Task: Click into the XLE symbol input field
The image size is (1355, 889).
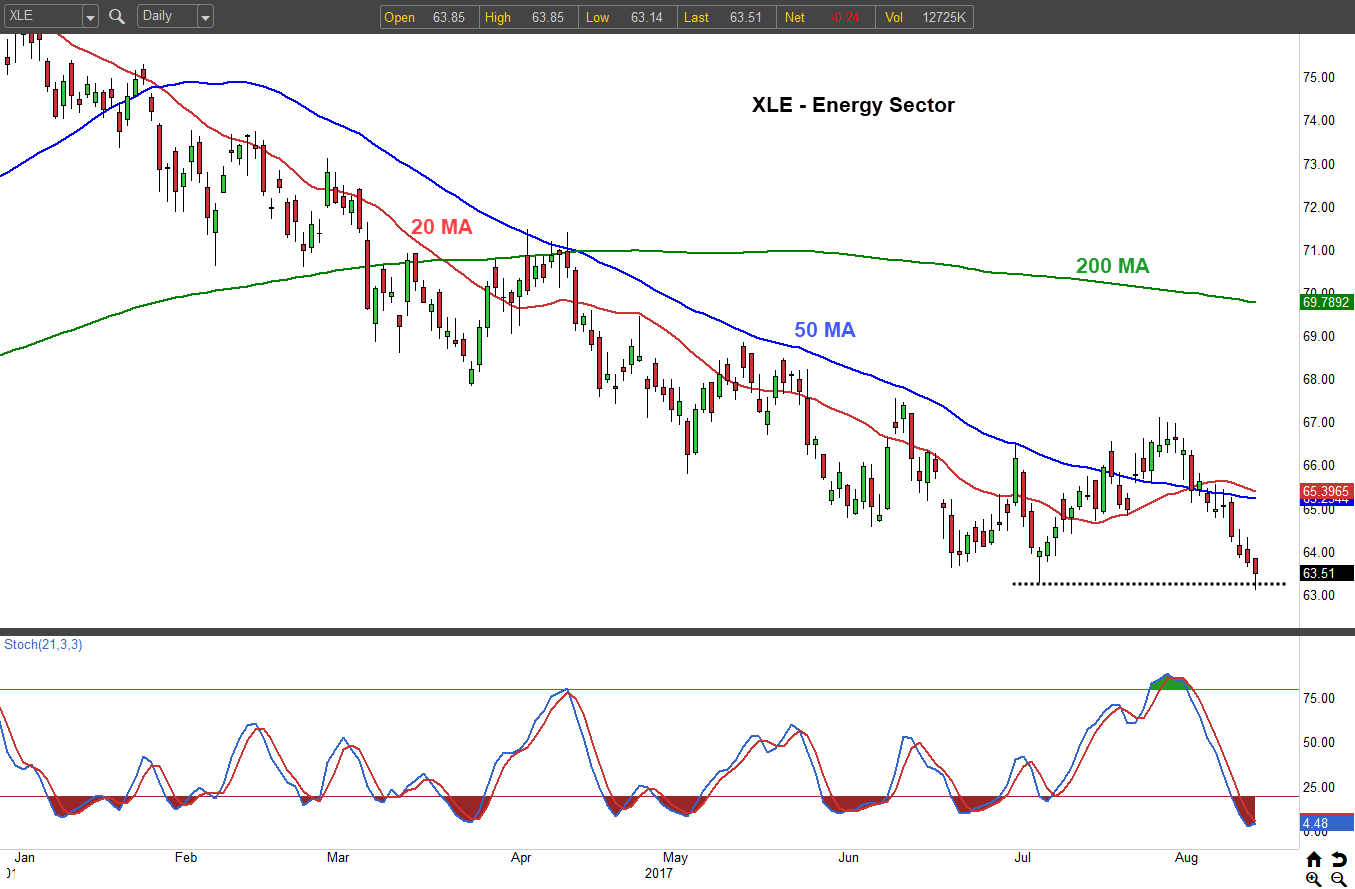Action: 42,17
